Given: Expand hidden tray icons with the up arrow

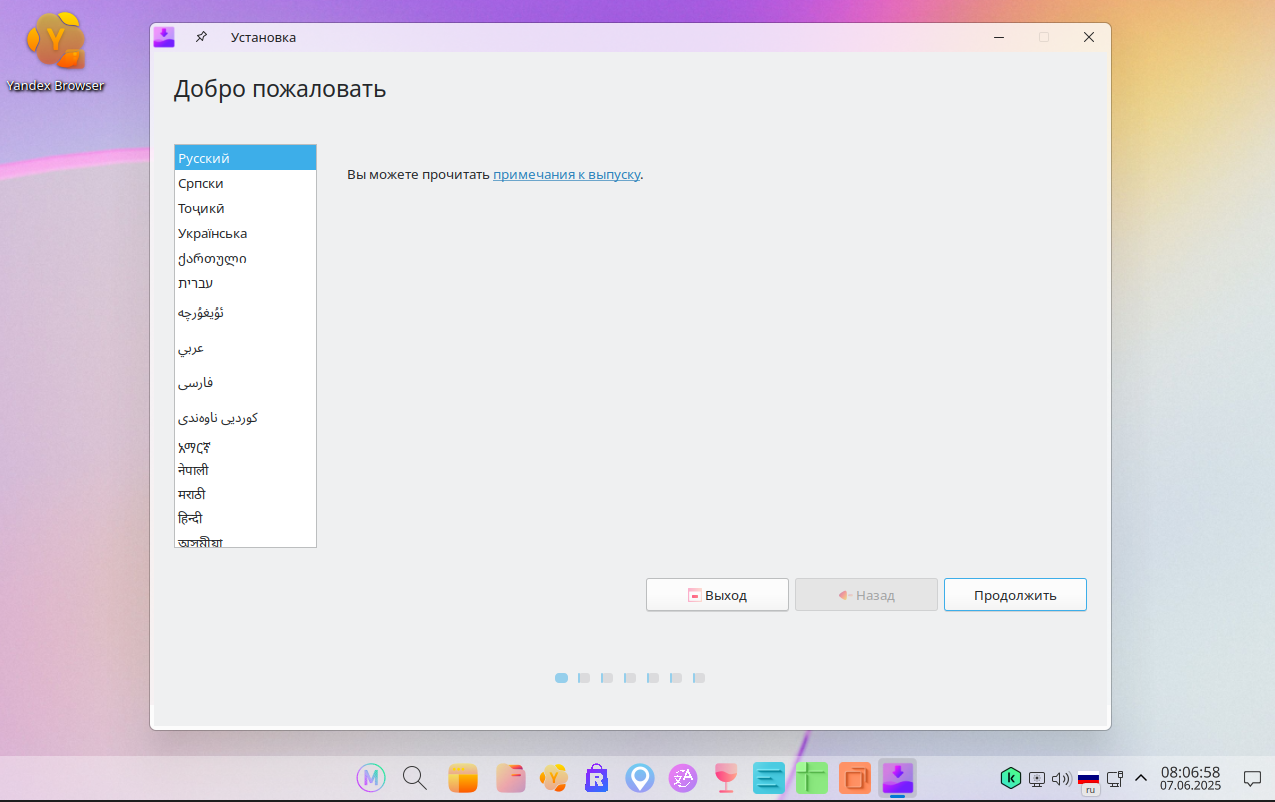Looking at the screenshot, I should [1141, 778].
